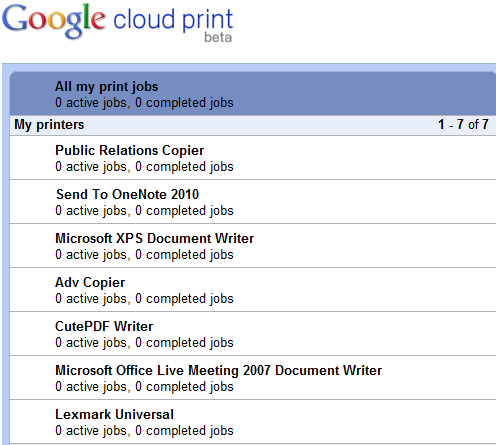Click the My printers section header
Viewport: 496px width, 445px height.
(x=49, y=125)
